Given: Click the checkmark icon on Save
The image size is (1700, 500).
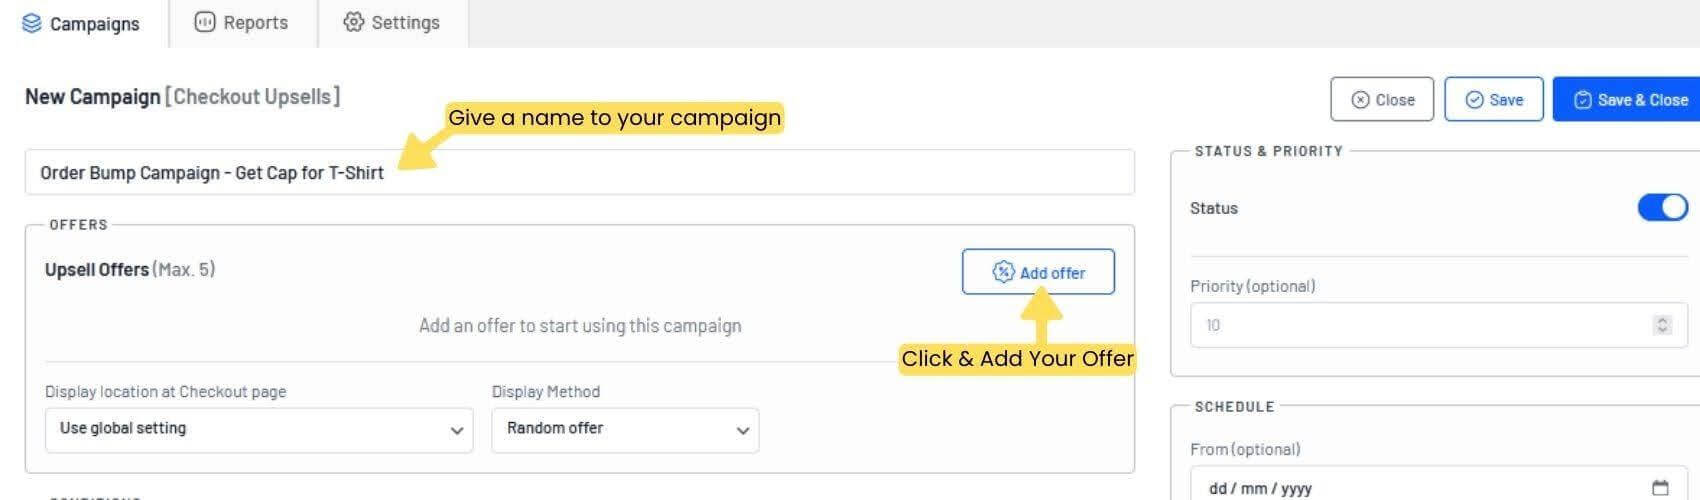Looking at the screenshot, I should click(1474, 100).
